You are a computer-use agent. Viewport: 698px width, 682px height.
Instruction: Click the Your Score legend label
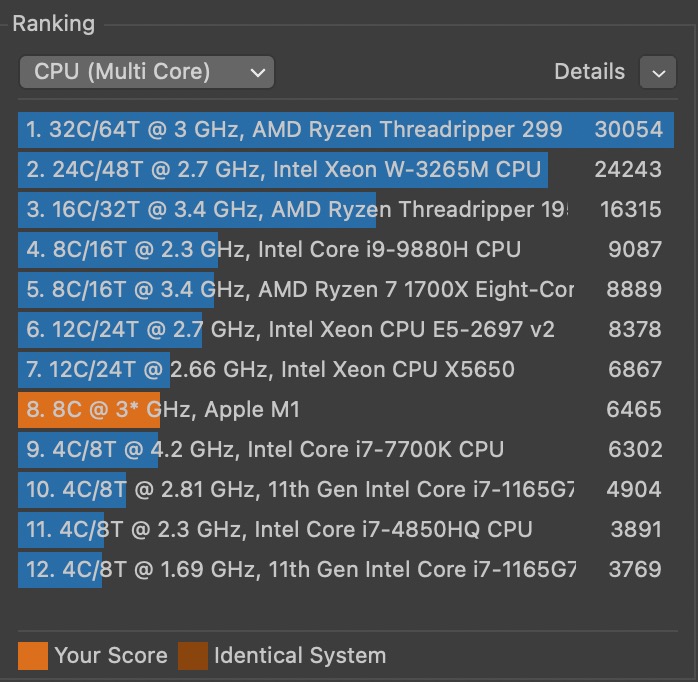point(111,656)
